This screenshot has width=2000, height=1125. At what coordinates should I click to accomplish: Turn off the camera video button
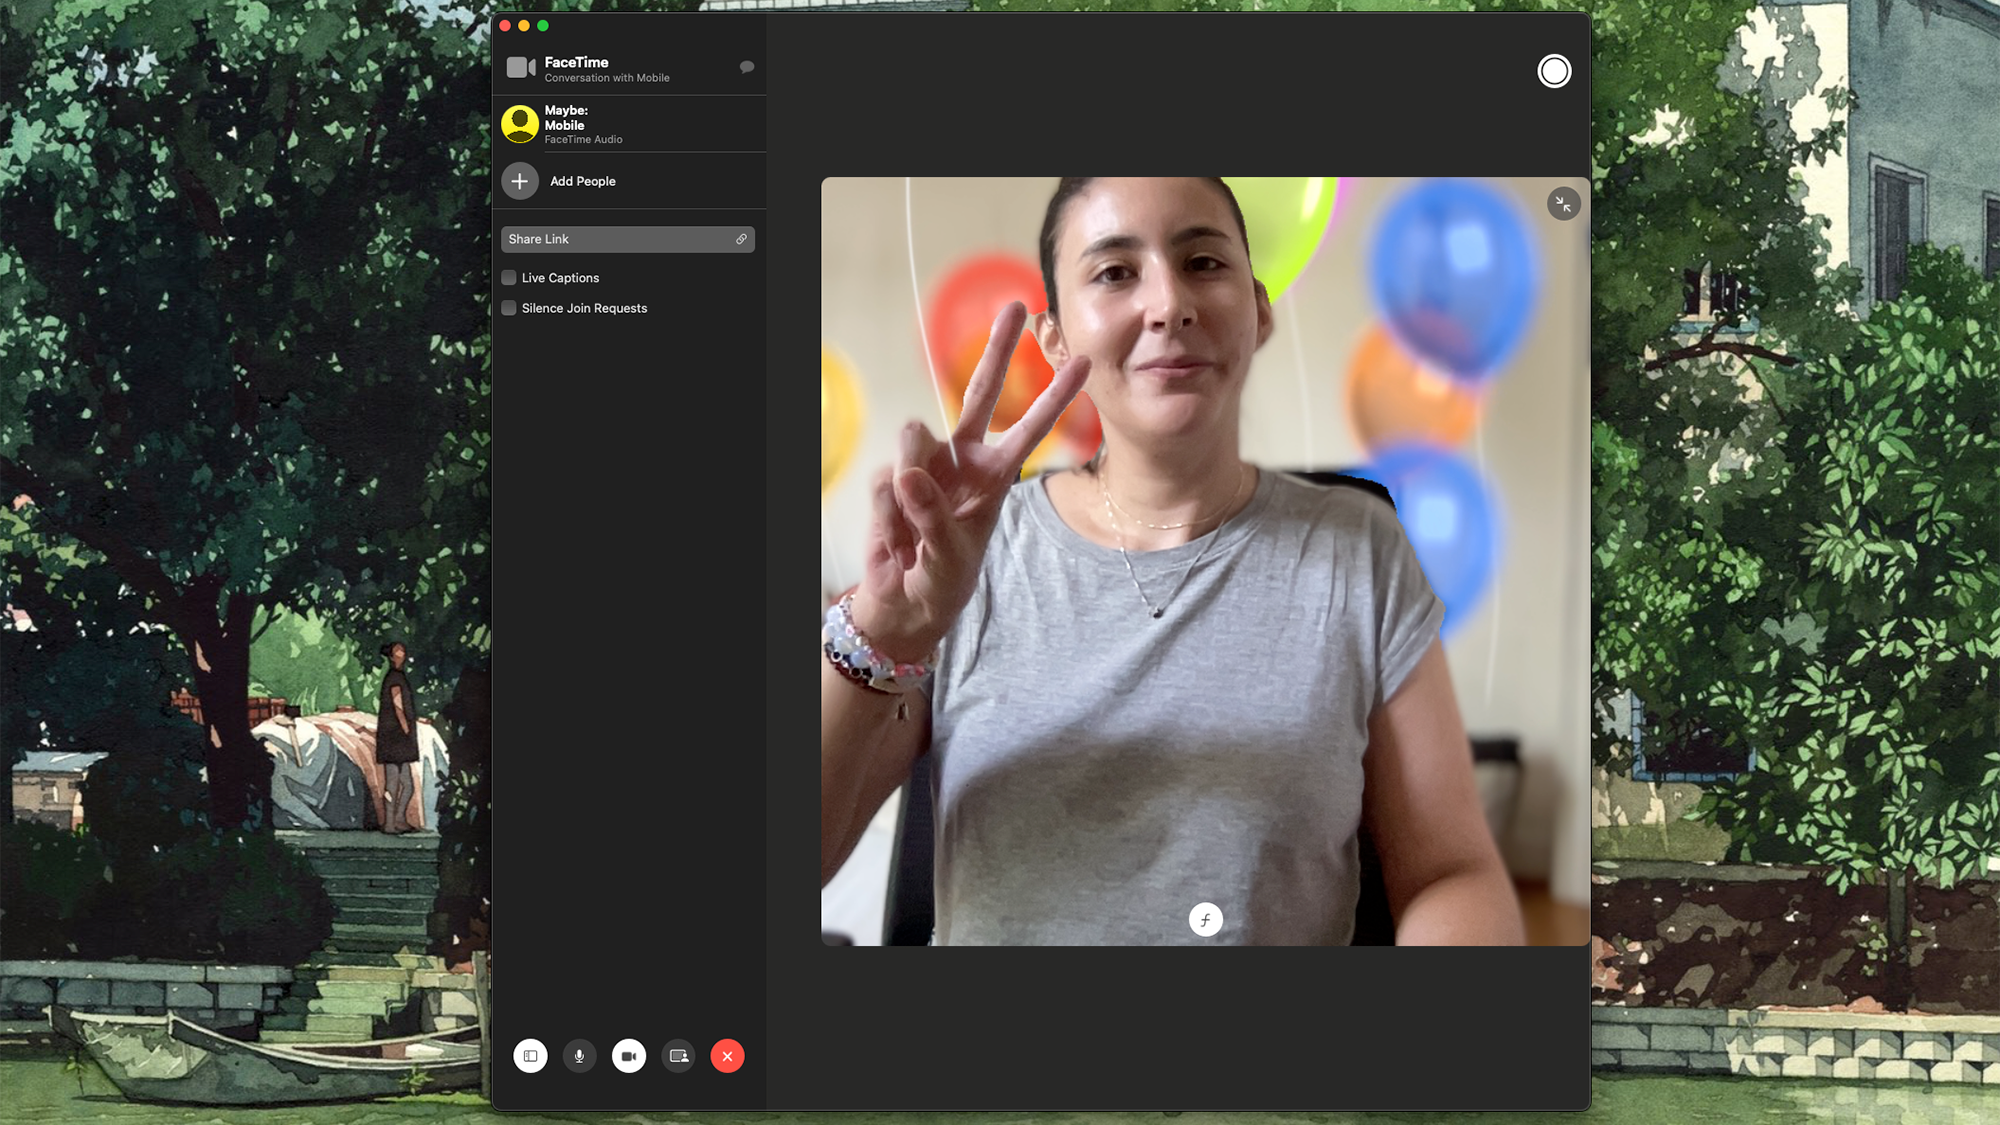[x=629, y=1056]
